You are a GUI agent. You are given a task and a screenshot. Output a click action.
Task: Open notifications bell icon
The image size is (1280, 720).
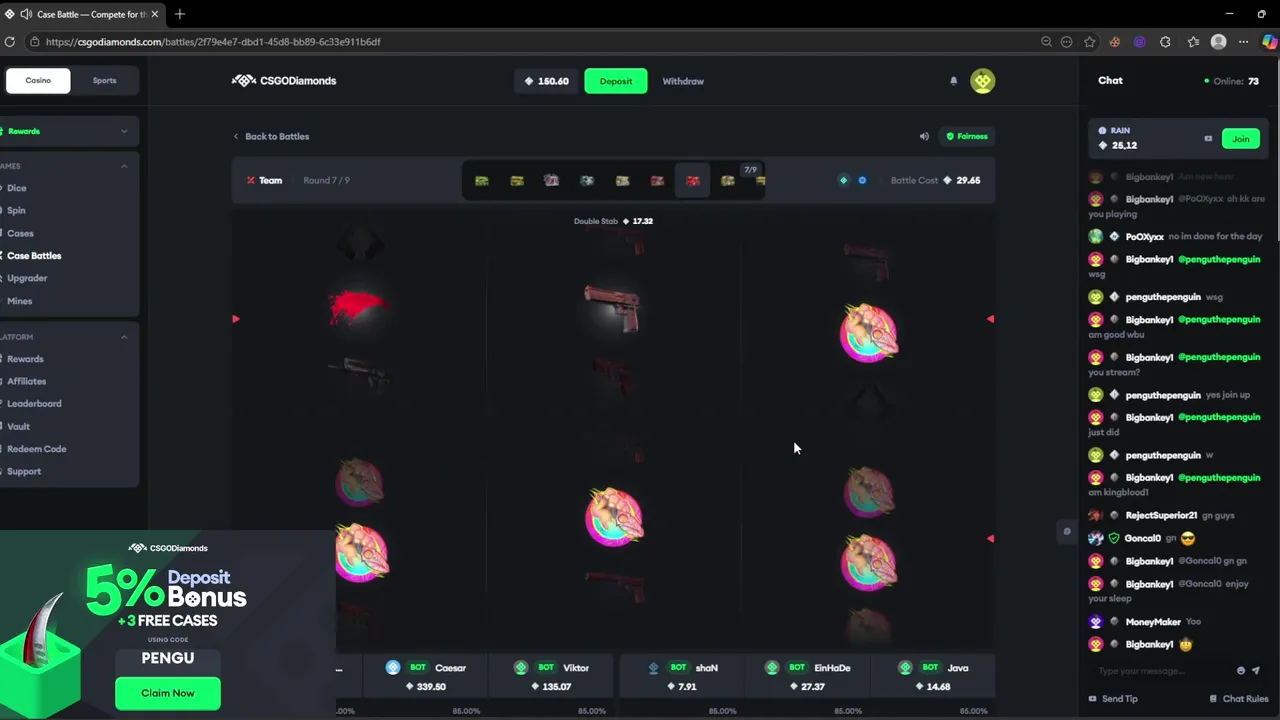click(x=953, y=81)
